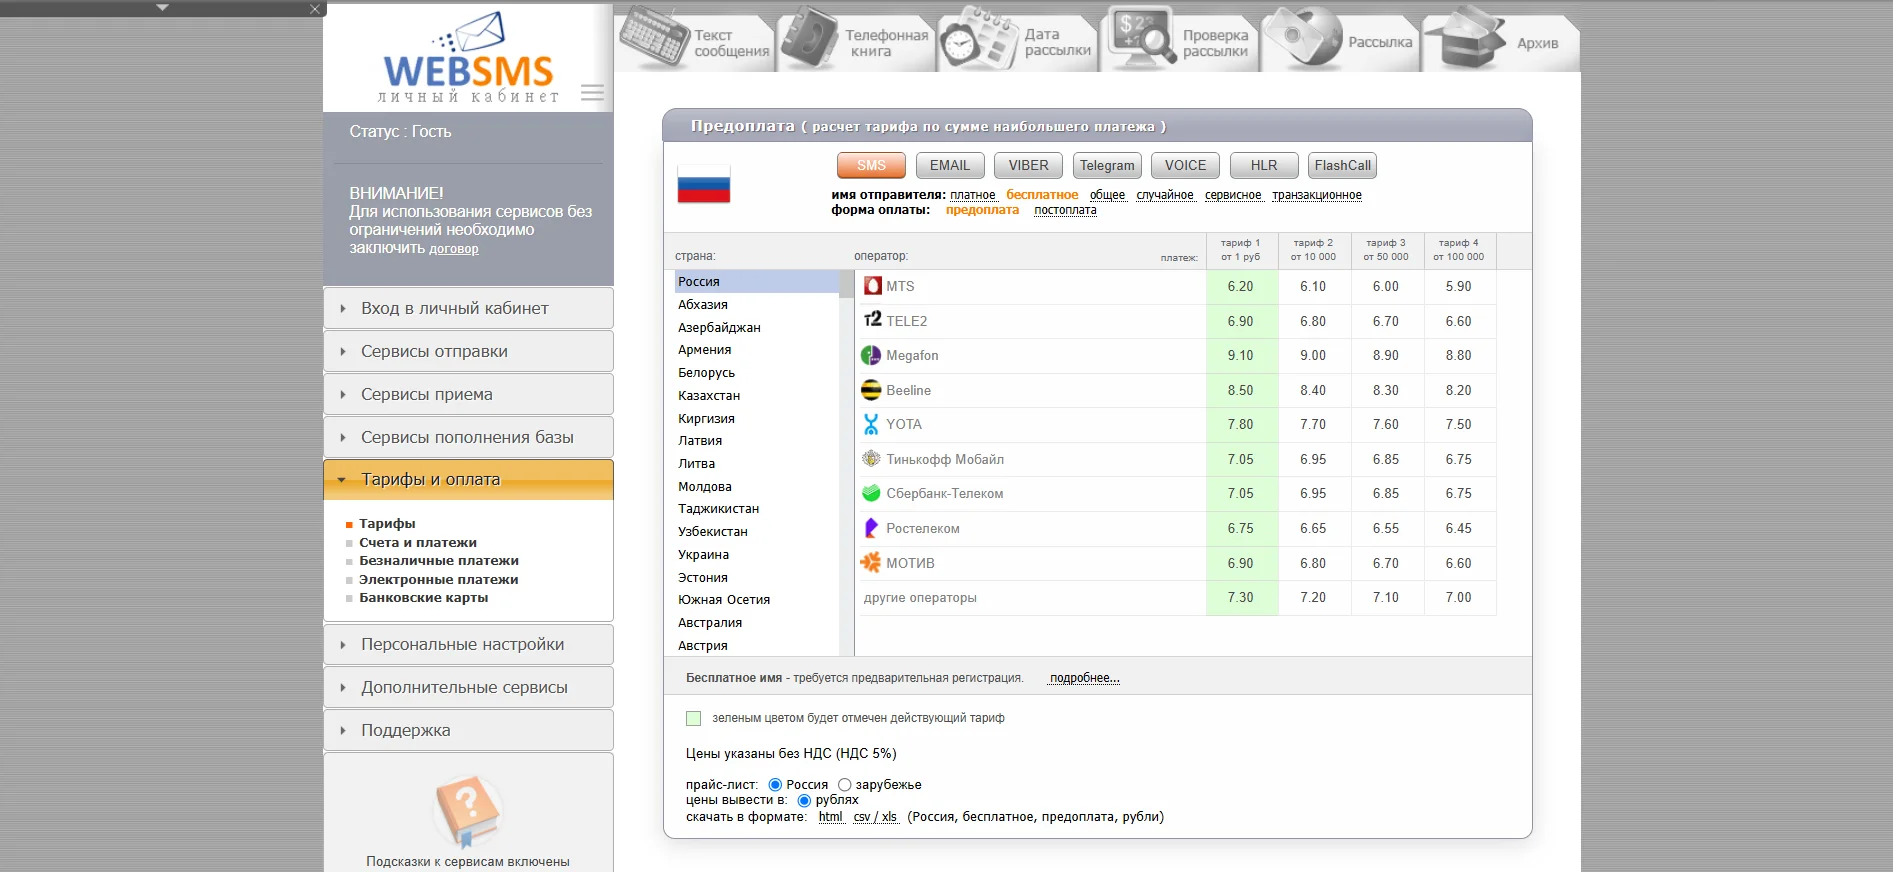Open the Рассылка disc icon
Screen dimensions: 1893x872
point(1303,37)
